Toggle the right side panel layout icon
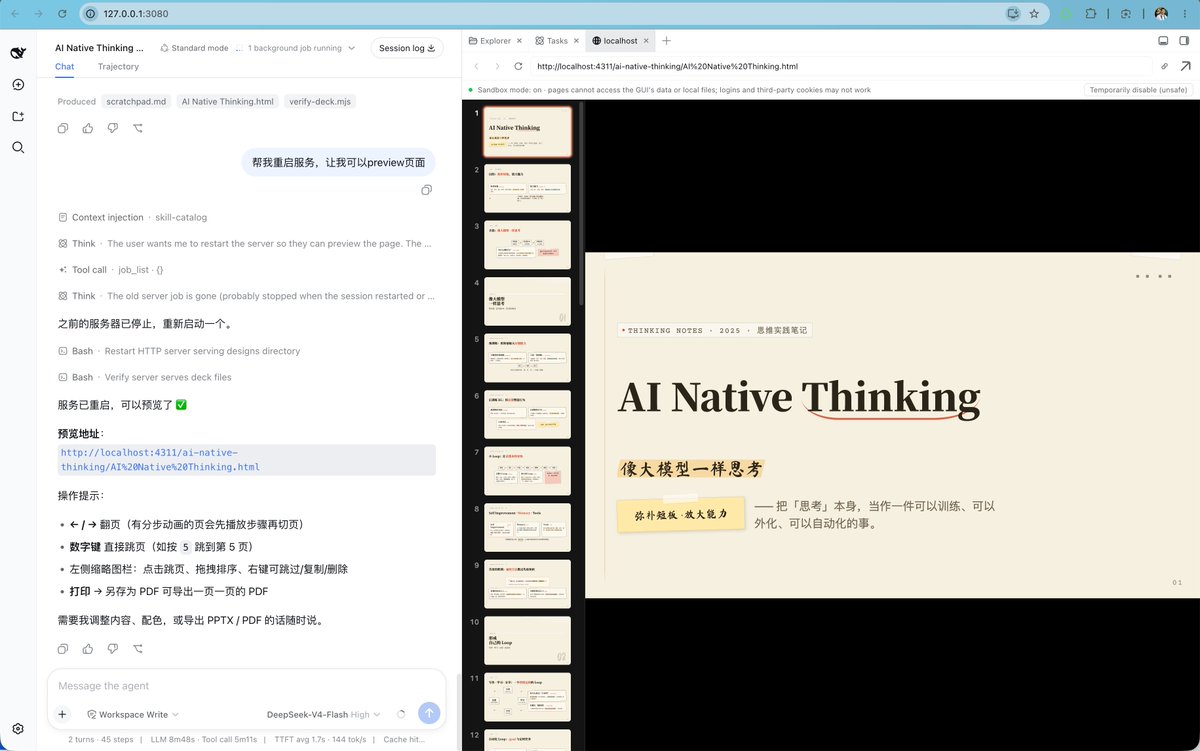This screenshot has height=751, width=1200. (x=1186, y=41)
